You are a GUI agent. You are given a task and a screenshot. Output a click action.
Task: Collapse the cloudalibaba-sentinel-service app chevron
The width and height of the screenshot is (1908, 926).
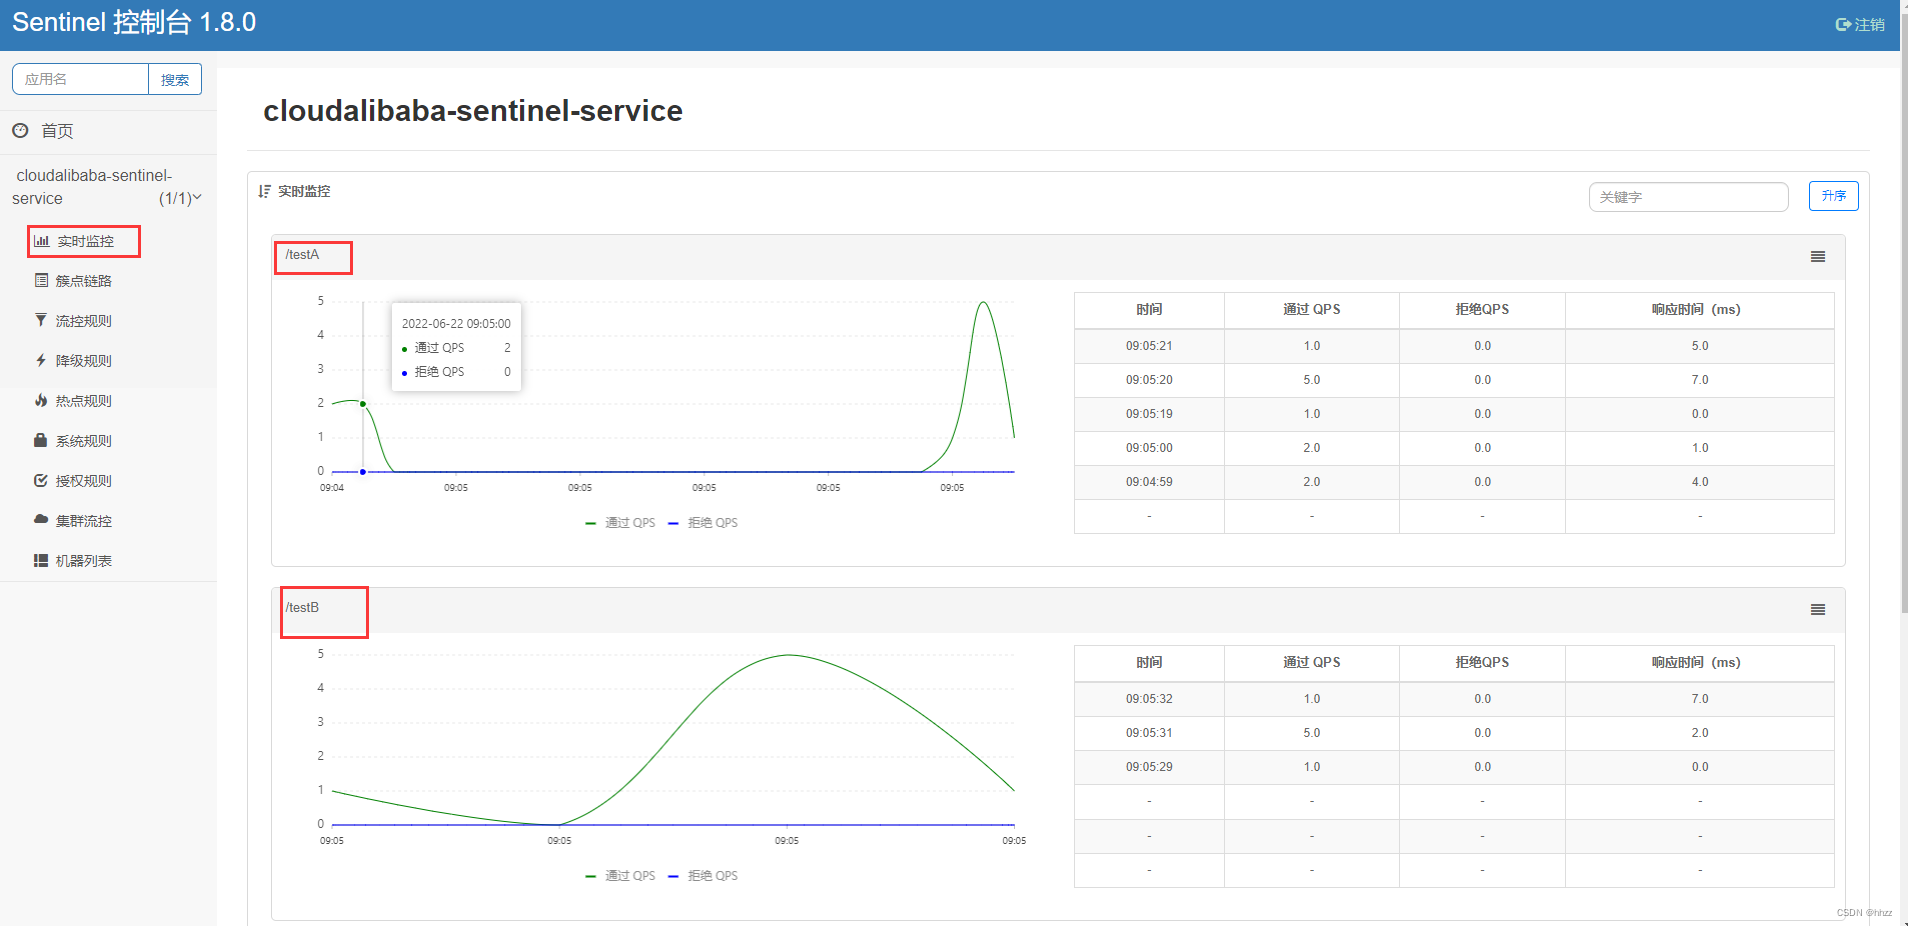point(197,197)
